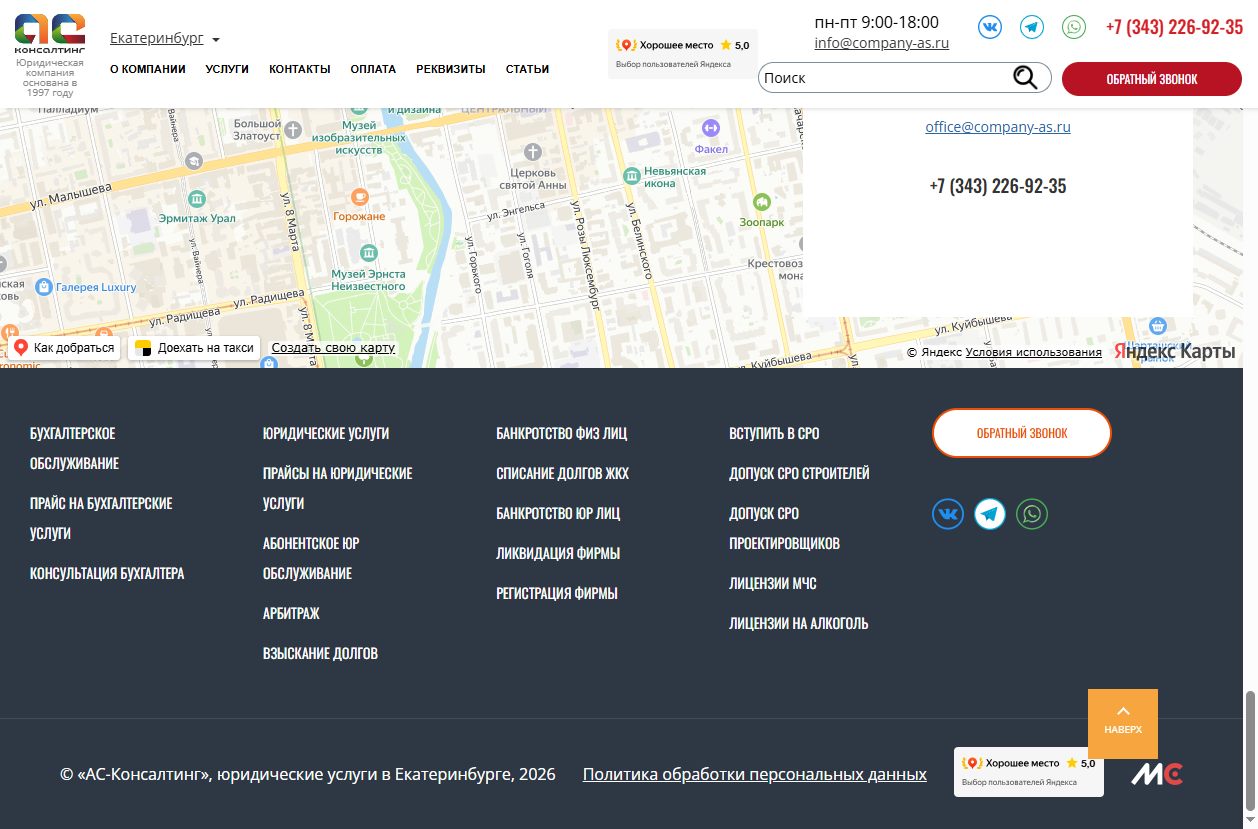Click the red ОБРАТНЫЙ ЗВОНОК button in the header

(x=1152, y=79)
